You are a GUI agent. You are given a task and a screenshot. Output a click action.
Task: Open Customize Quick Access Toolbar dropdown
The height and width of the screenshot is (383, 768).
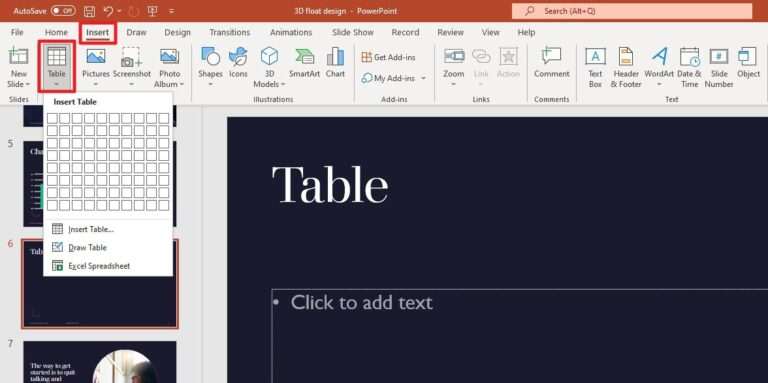tap(171, 11)
